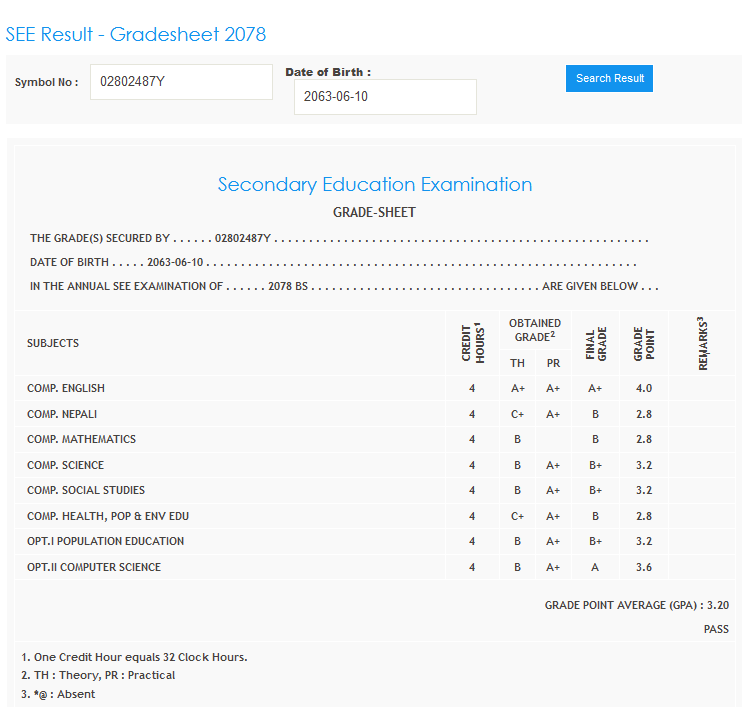Click the TH theory sub-header

[x=517, y=363]
